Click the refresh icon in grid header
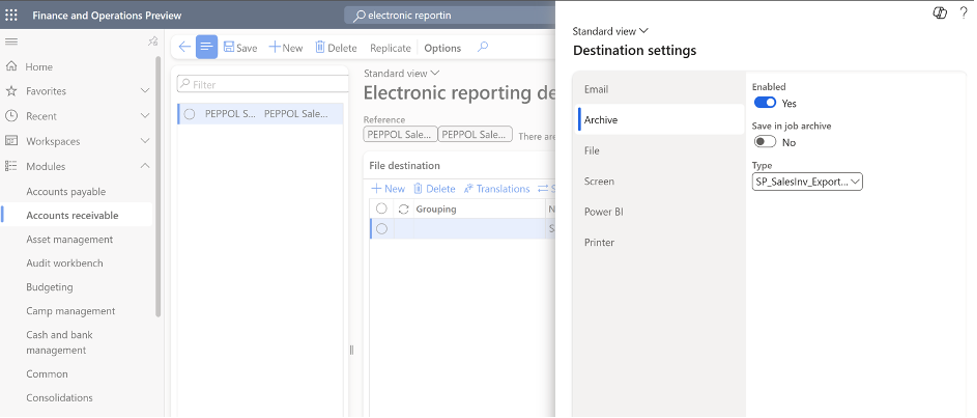Screen dimensions: 977x418 pyautogui.click(x=403, y=209)
